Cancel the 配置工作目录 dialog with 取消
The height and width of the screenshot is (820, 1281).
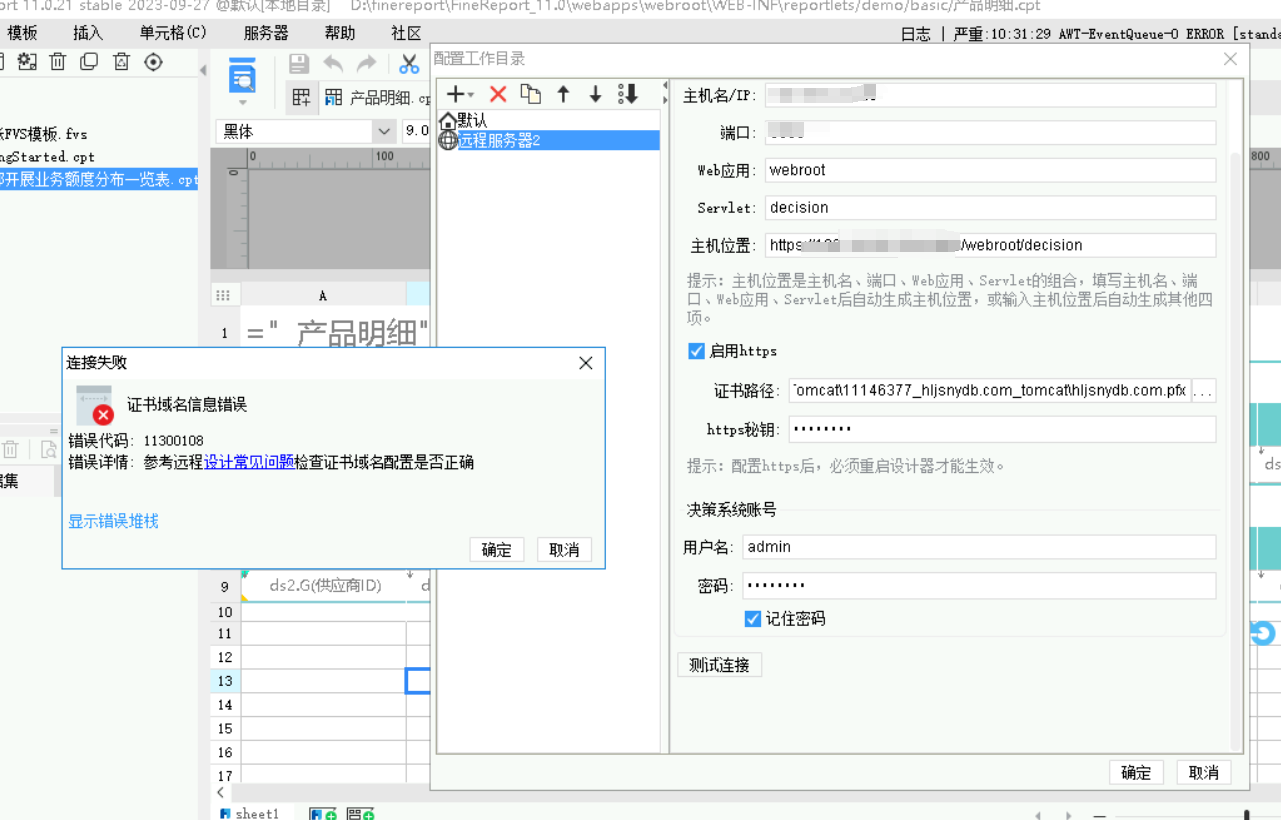1204,772
